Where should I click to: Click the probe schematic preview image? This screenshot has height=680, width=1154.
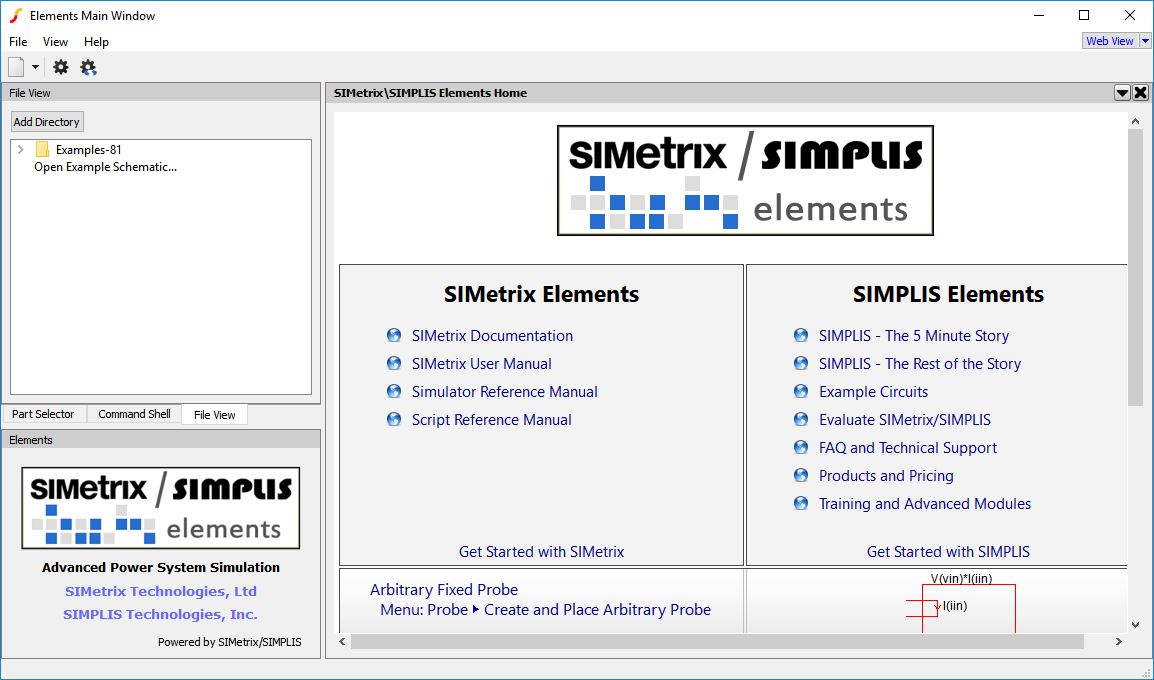coord(961,602)
